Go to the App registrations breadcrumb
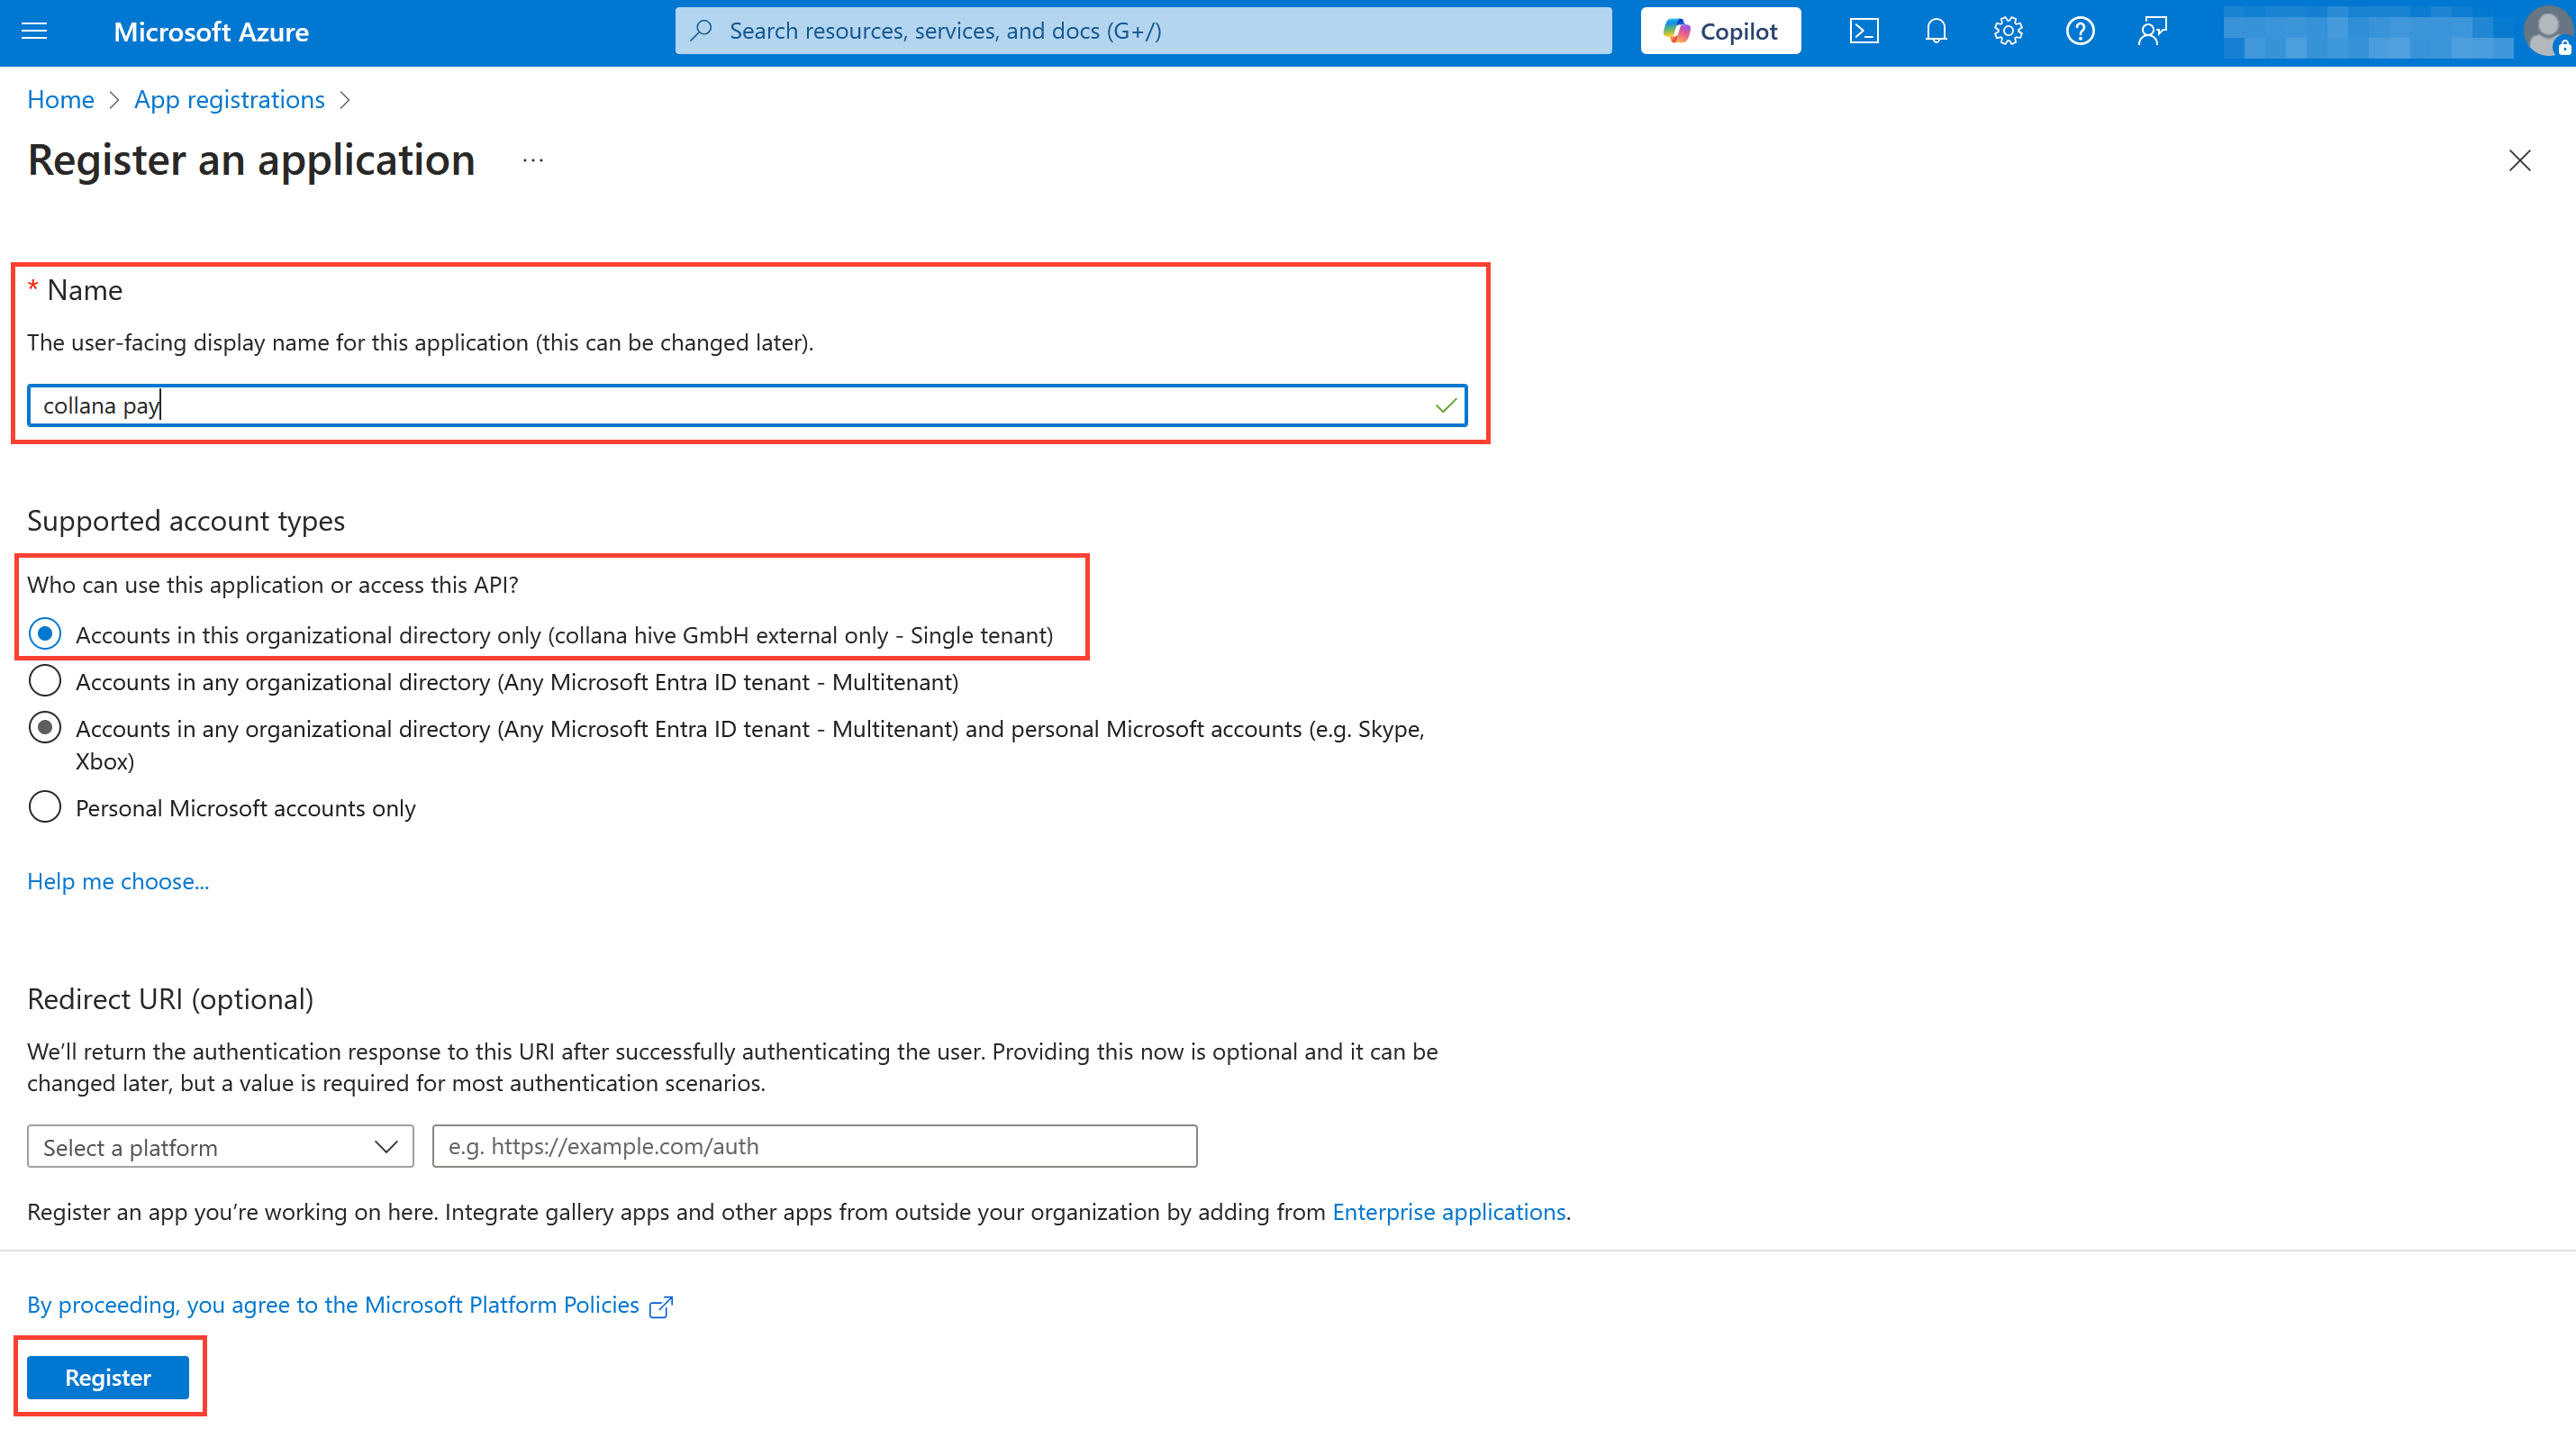The image size is (2576, 1429). [229, 100]
